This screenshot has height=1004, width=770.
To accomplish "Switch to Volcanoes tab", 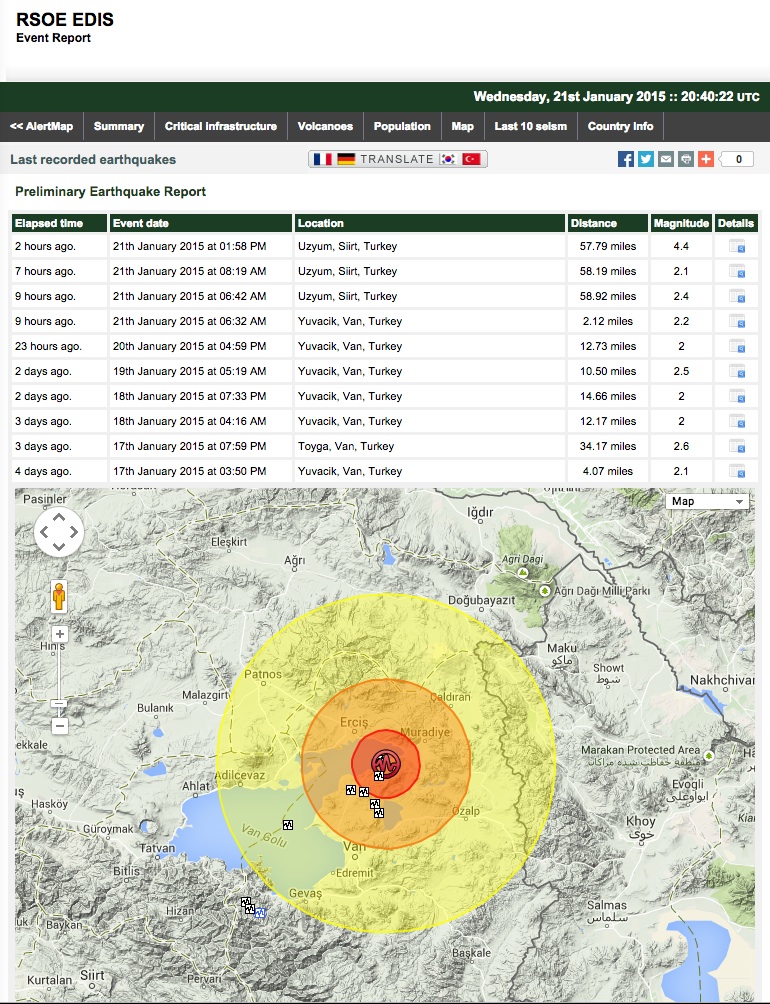I will [x=325, y=126].
